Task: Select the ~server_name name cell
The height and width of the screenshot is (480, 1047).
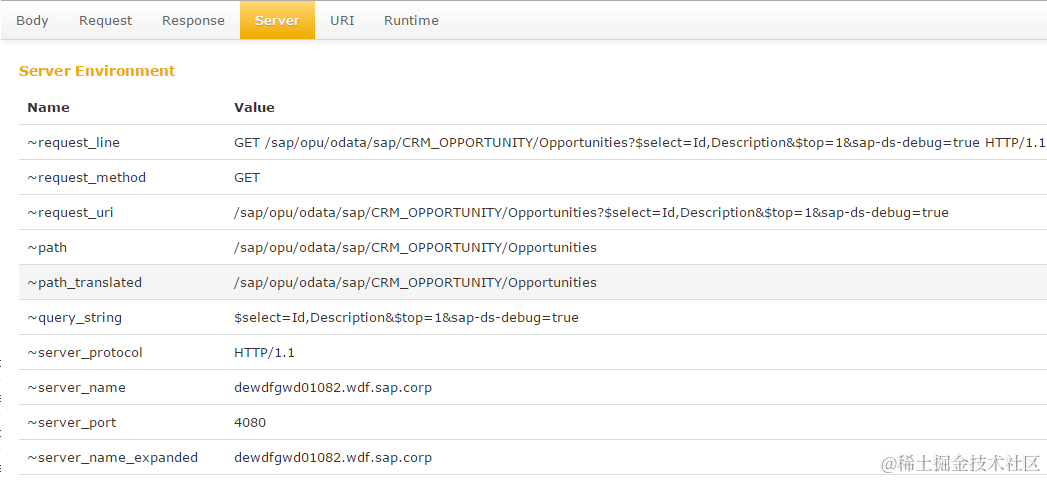Action: point(76,388)
